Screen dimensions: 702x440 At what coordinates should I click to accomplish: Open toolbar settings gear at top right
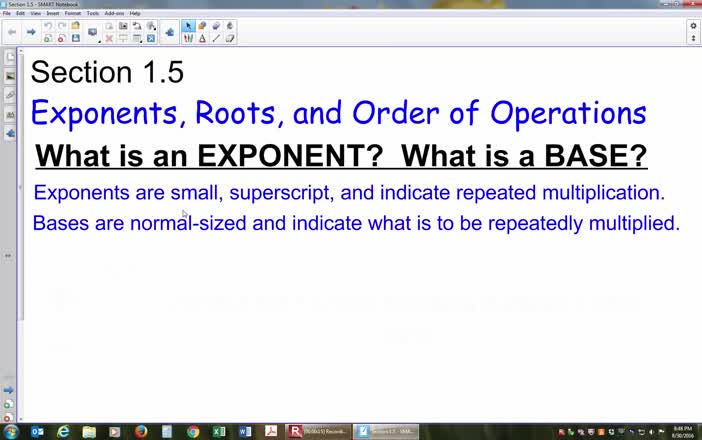(693, 26)
